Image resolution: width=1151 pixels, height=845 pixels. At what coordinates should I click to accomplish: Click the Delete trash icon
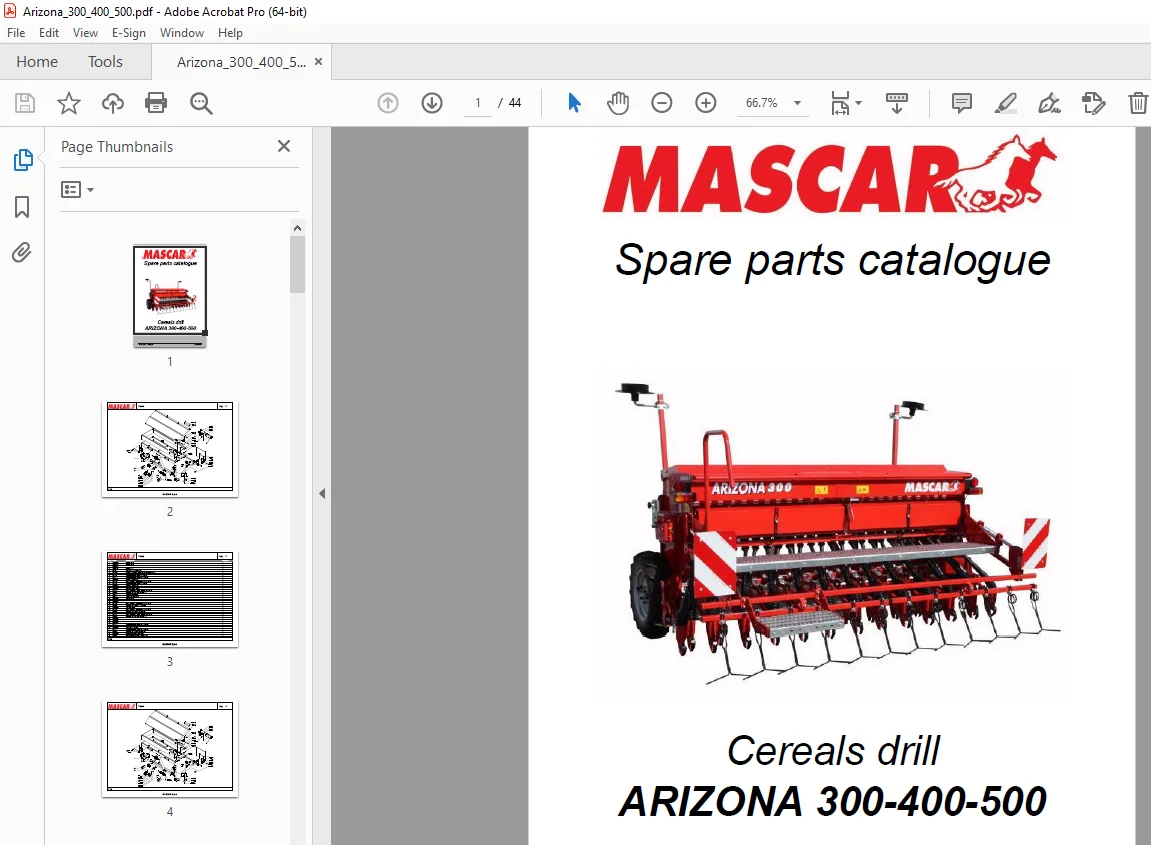tap(1138, 103)
